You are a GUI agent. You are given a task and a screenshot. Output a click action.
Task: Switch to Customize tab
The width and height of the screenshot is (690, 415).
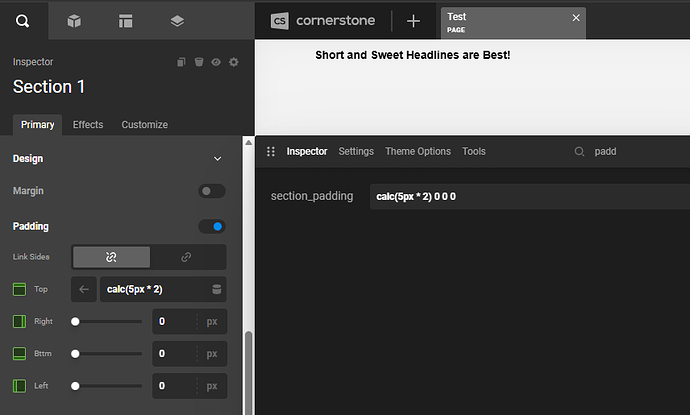(x=144, y=125)
